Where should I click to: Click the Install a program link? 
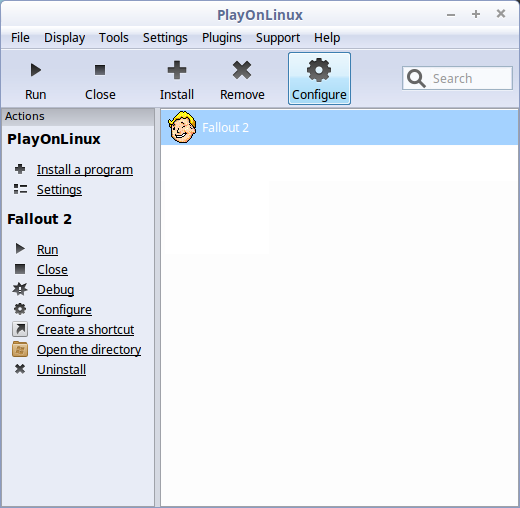pyautogui.click(x=85, y=170)
